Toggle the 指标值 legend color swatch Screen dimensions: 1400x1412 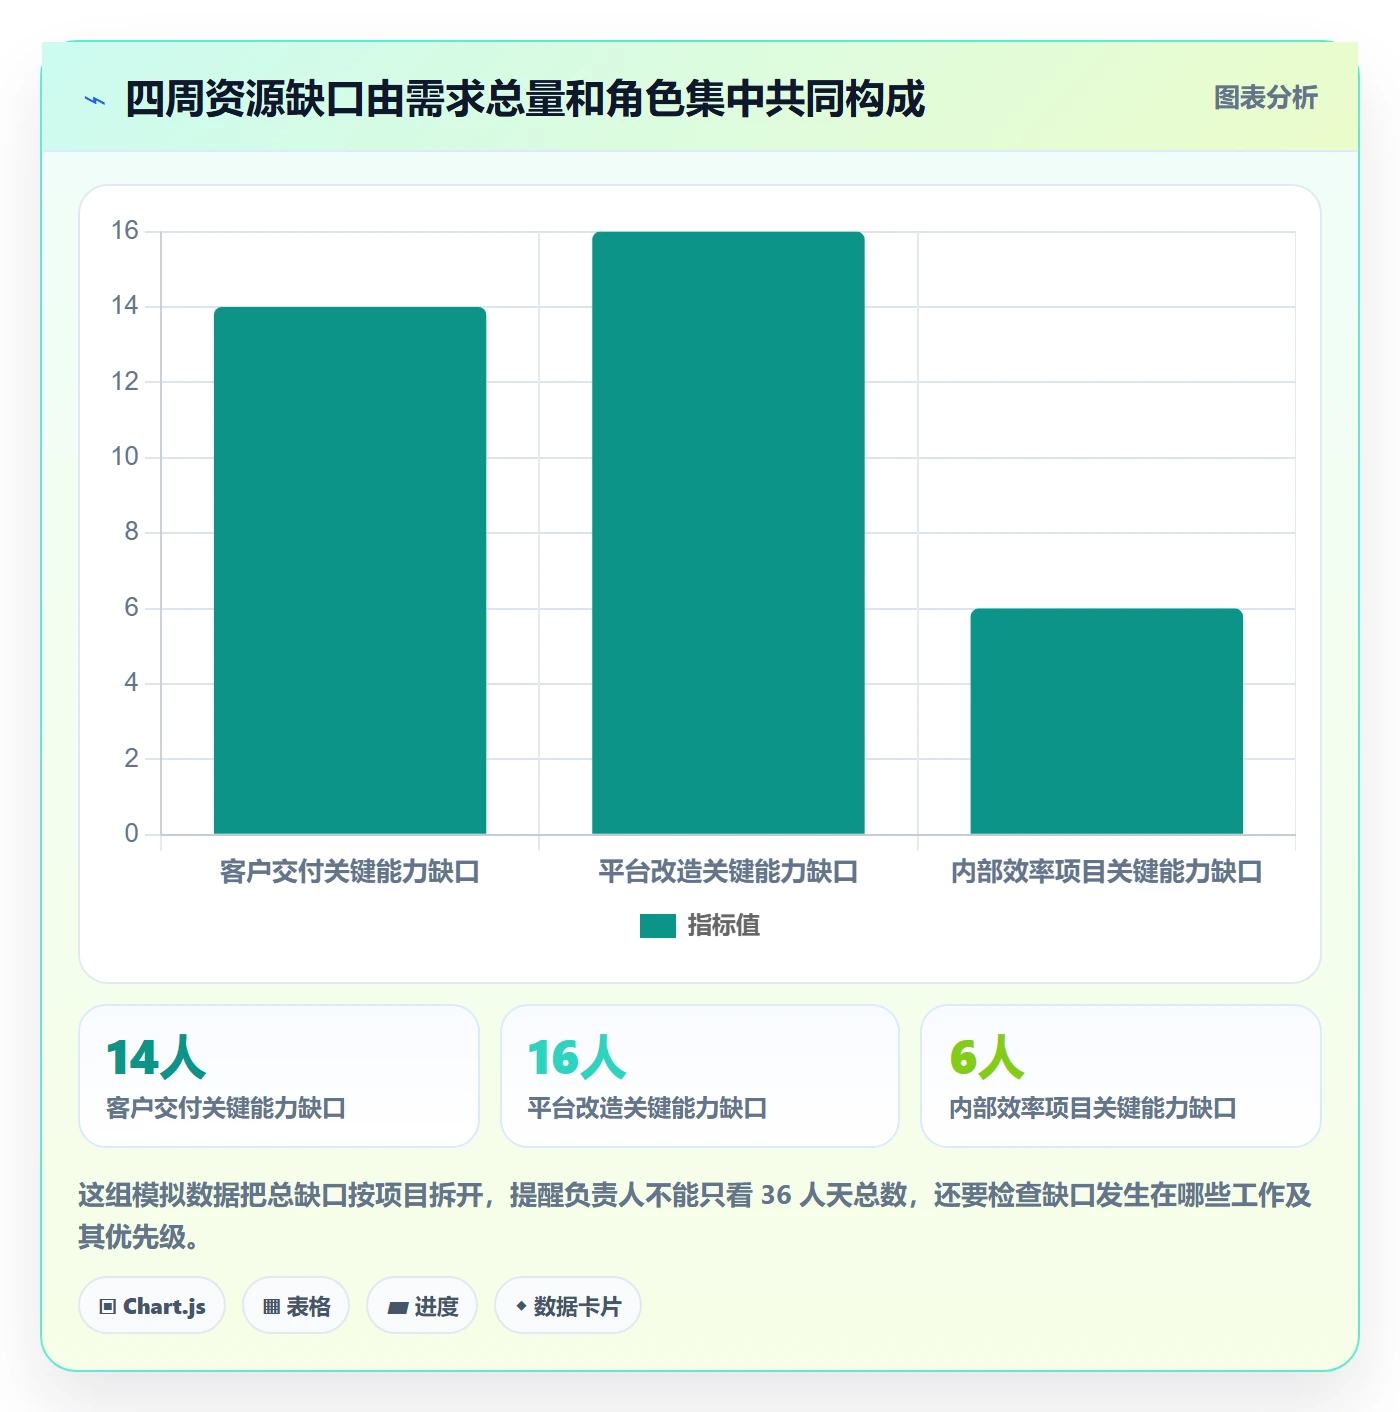tap(658, 926)
